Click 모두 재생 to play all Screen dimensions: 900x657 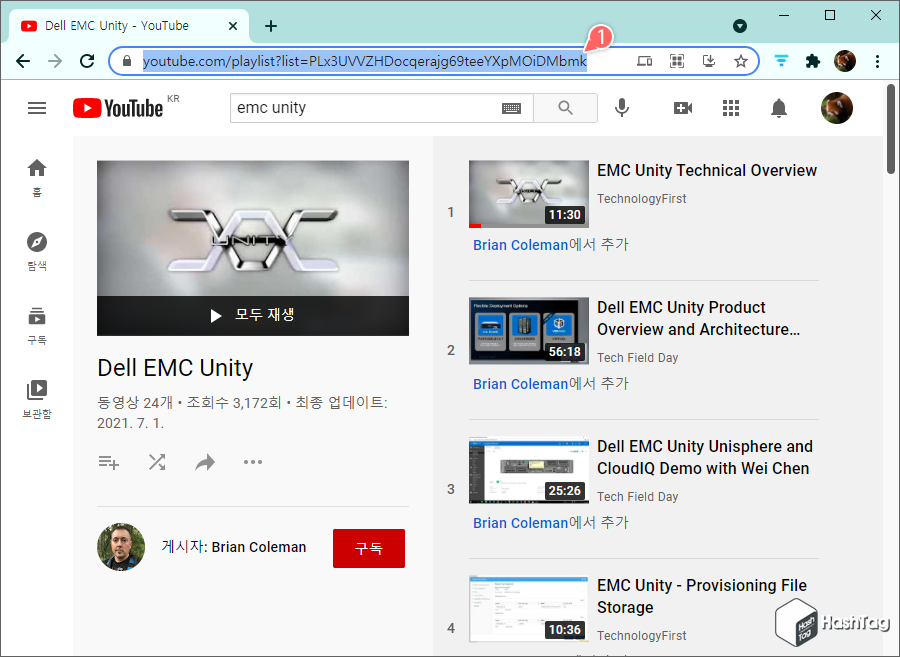[253, 315]
